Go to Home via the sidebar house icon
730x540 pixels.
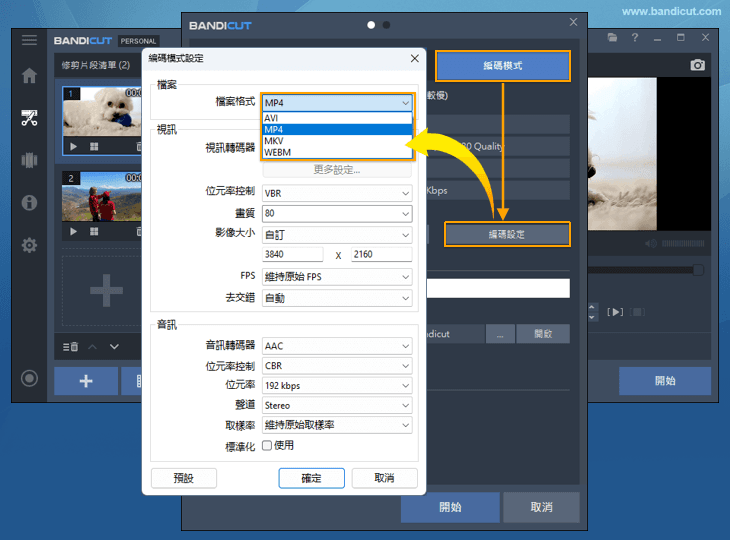(29, 76)
